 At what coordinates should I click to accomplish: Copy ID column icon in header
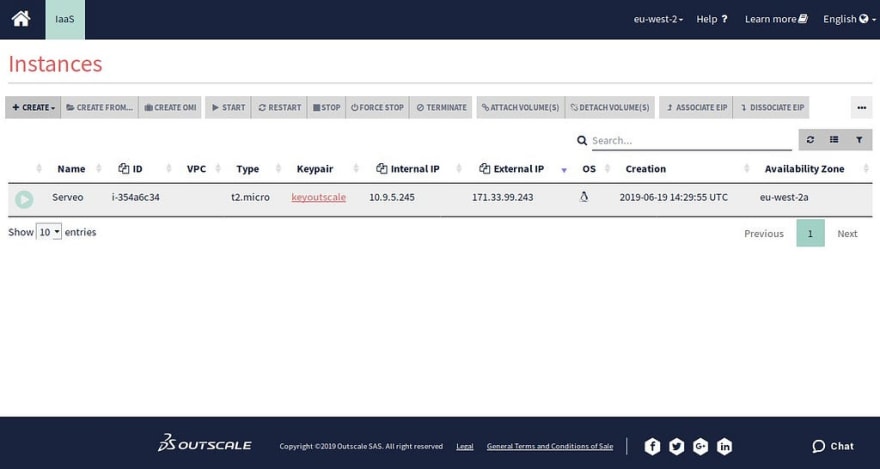[x=123, y=168]
